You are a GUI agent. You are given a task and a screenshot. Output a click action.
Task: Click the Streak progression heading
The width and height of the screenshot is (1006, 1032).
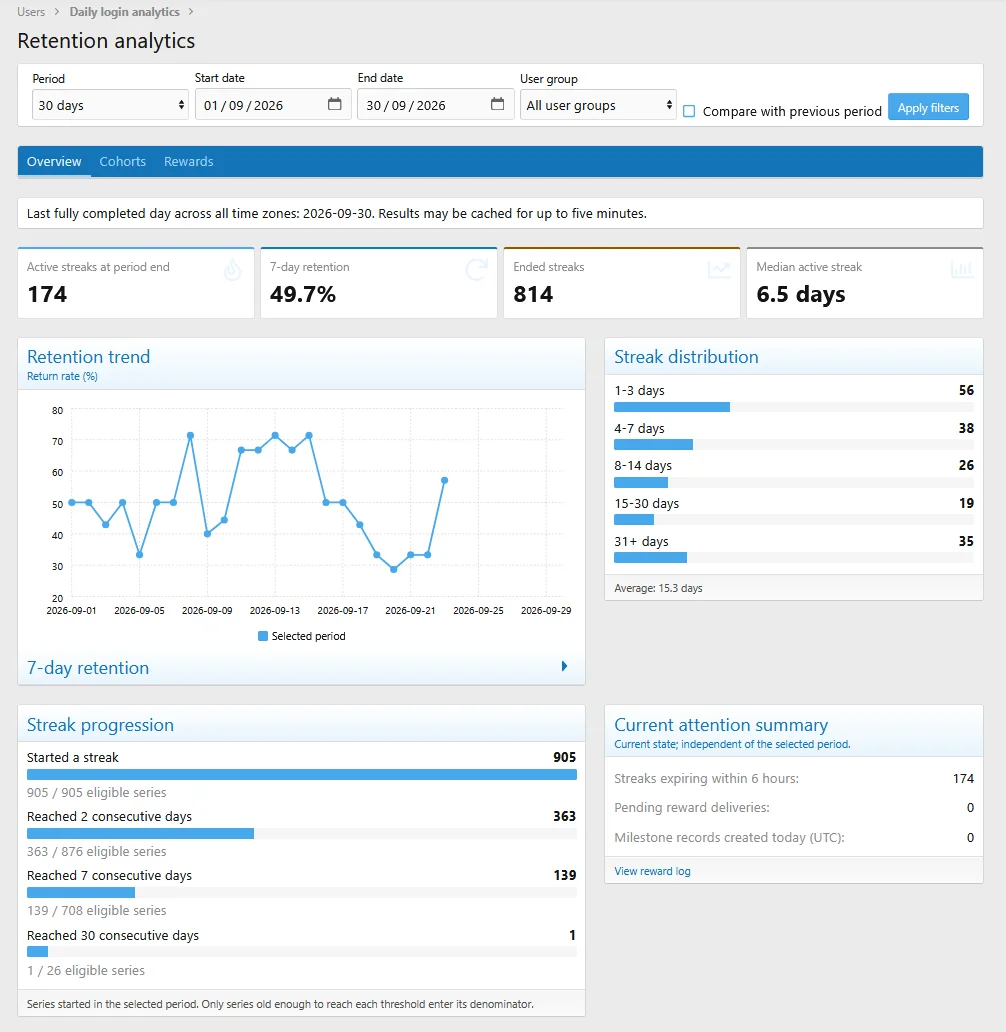pos(100,725)
